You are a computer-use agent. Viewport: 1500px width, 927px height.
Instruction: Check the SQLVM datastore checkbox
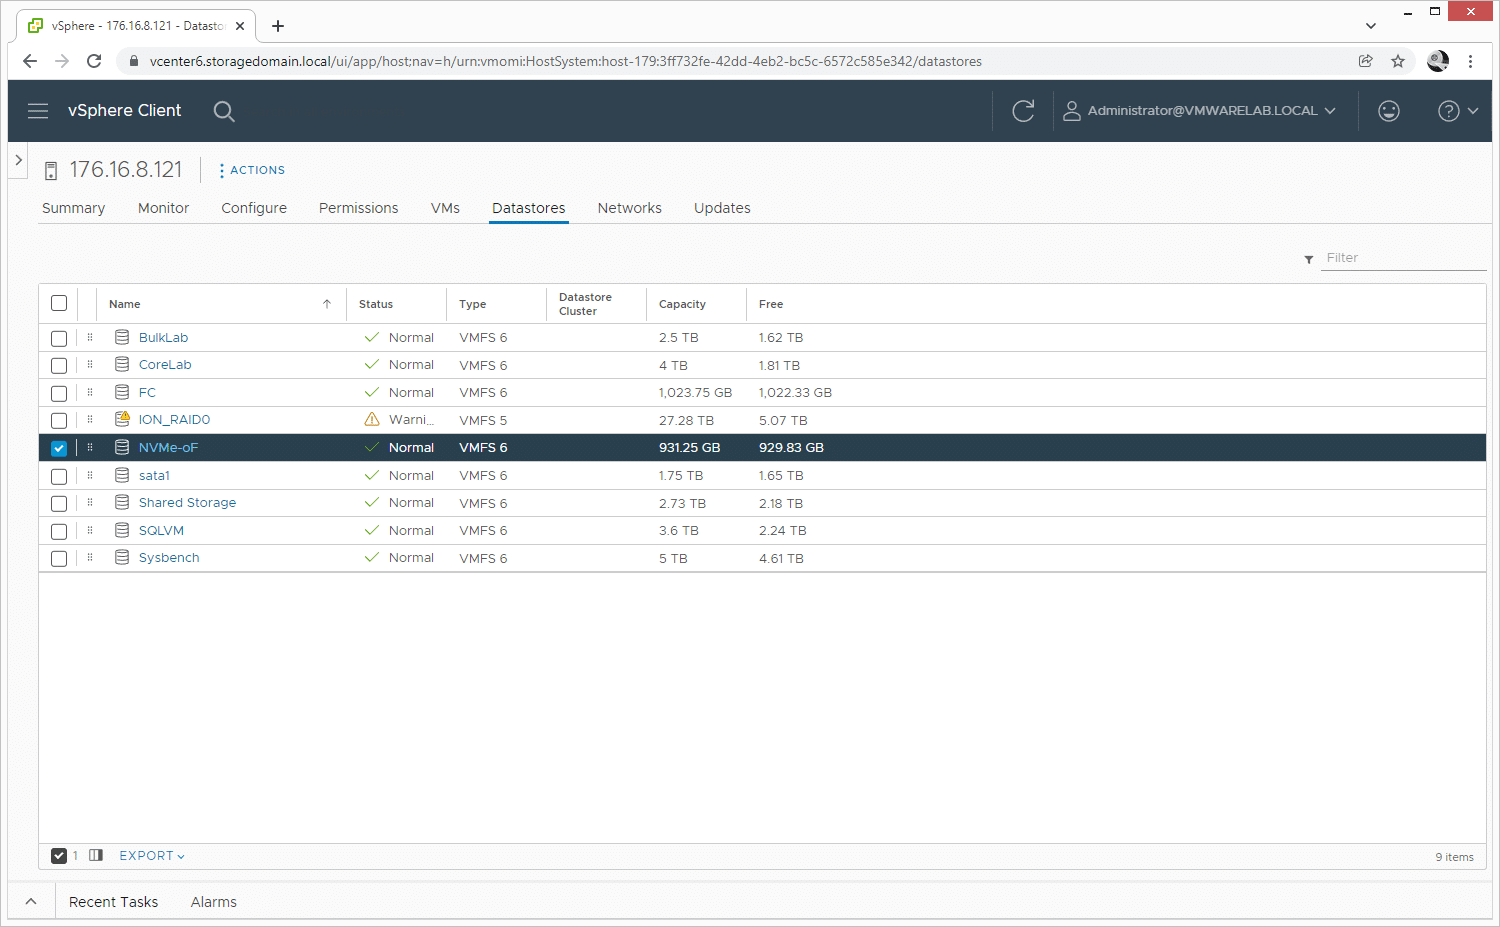[x=59, y=531]
